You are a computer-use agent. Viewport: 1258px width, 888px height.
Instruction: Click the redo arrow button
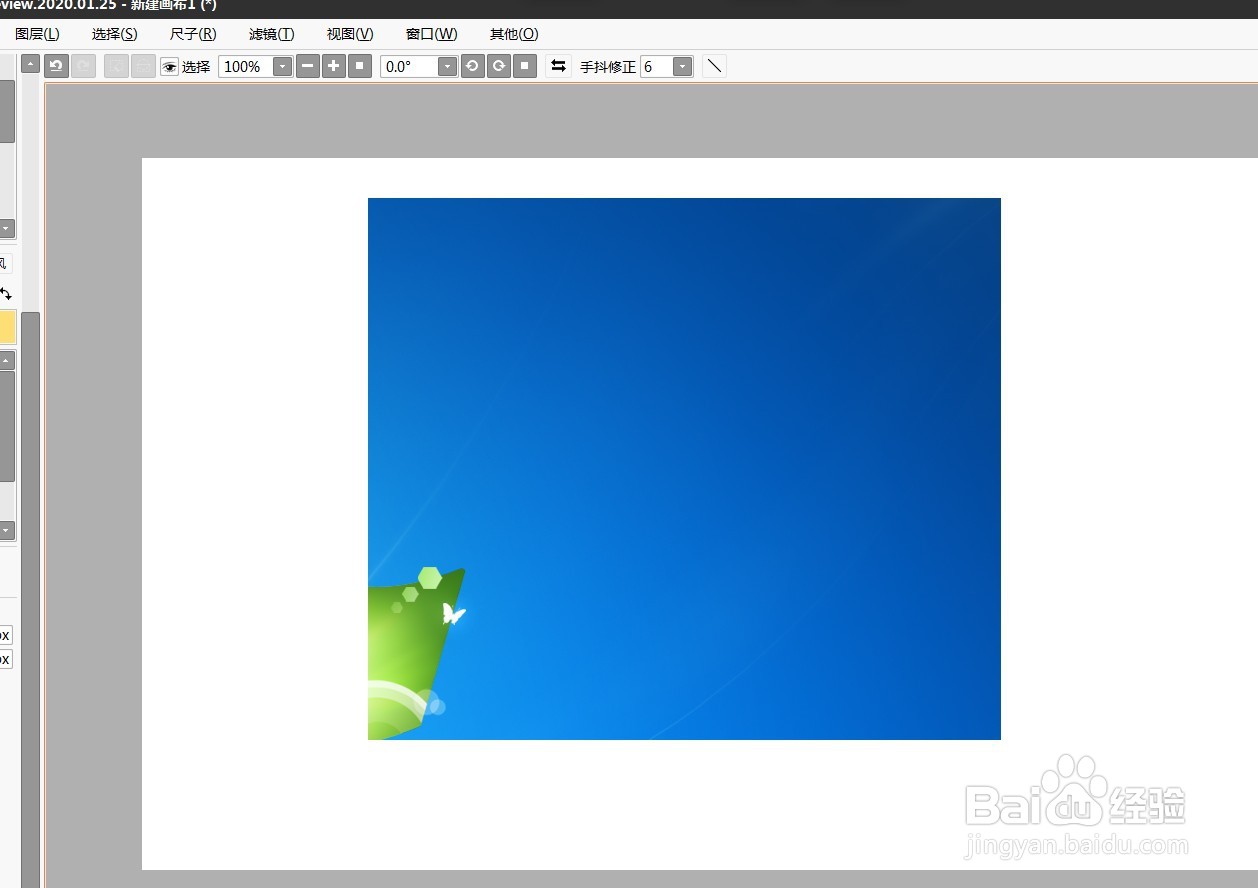[84, 66]
